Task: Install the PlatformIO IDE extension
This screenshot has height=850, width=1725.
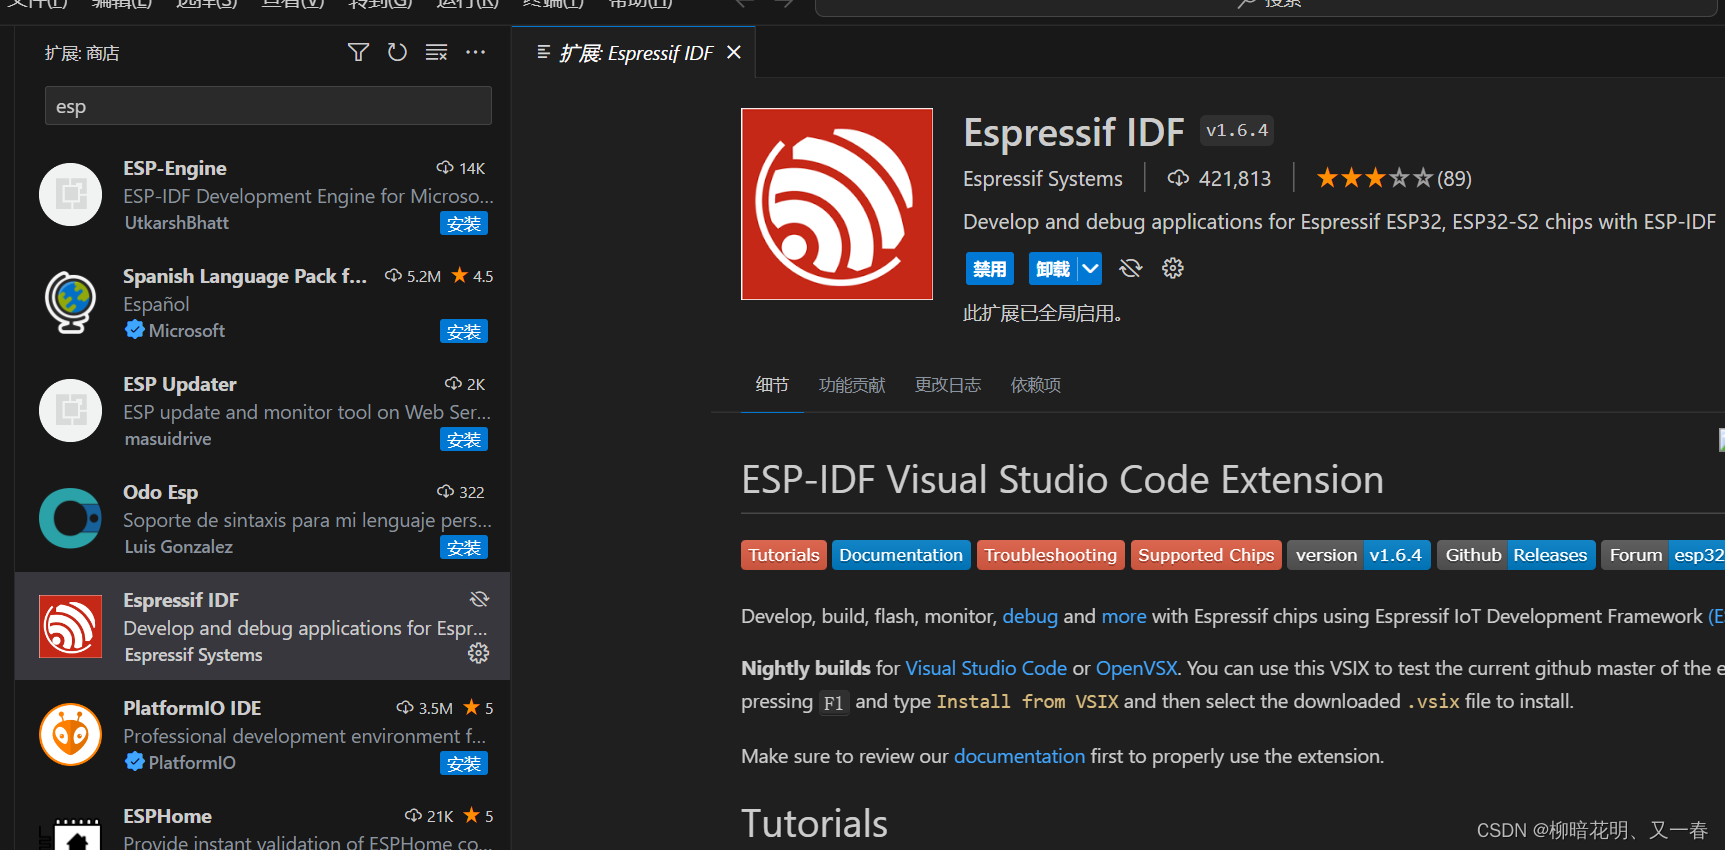Action: point(464,764)
